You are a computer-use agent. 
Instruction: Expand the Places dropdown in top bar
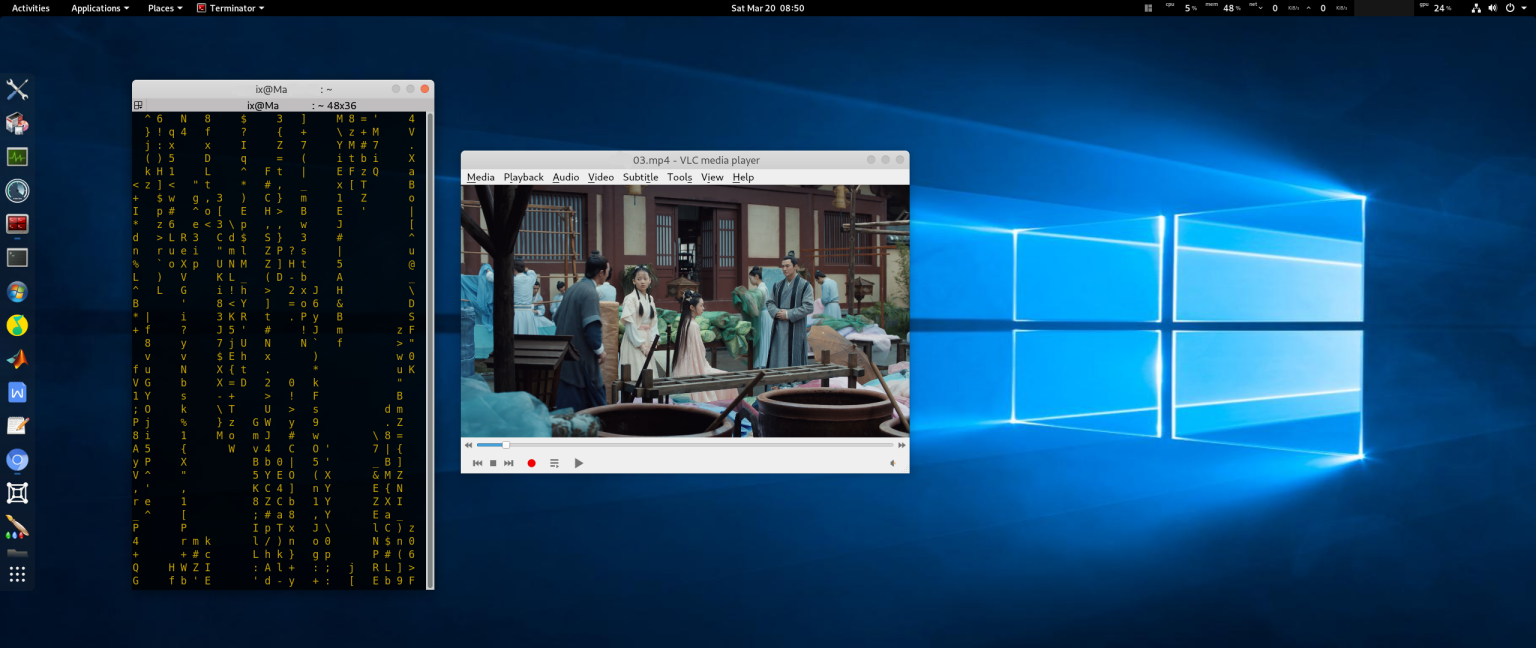coord(165,8)
